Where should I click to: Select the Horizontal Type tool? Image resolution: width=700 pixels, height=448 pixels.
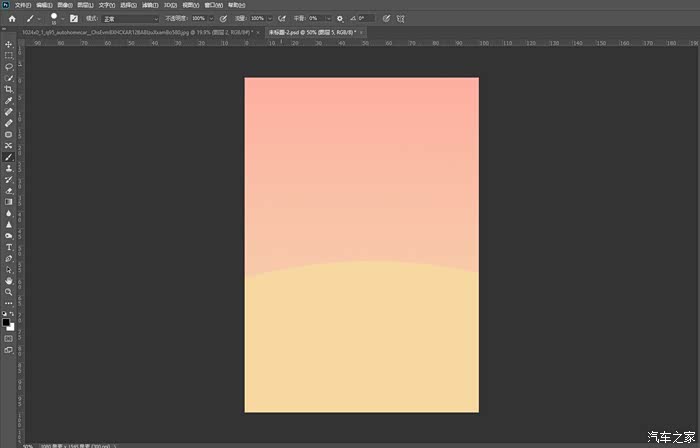9,246
